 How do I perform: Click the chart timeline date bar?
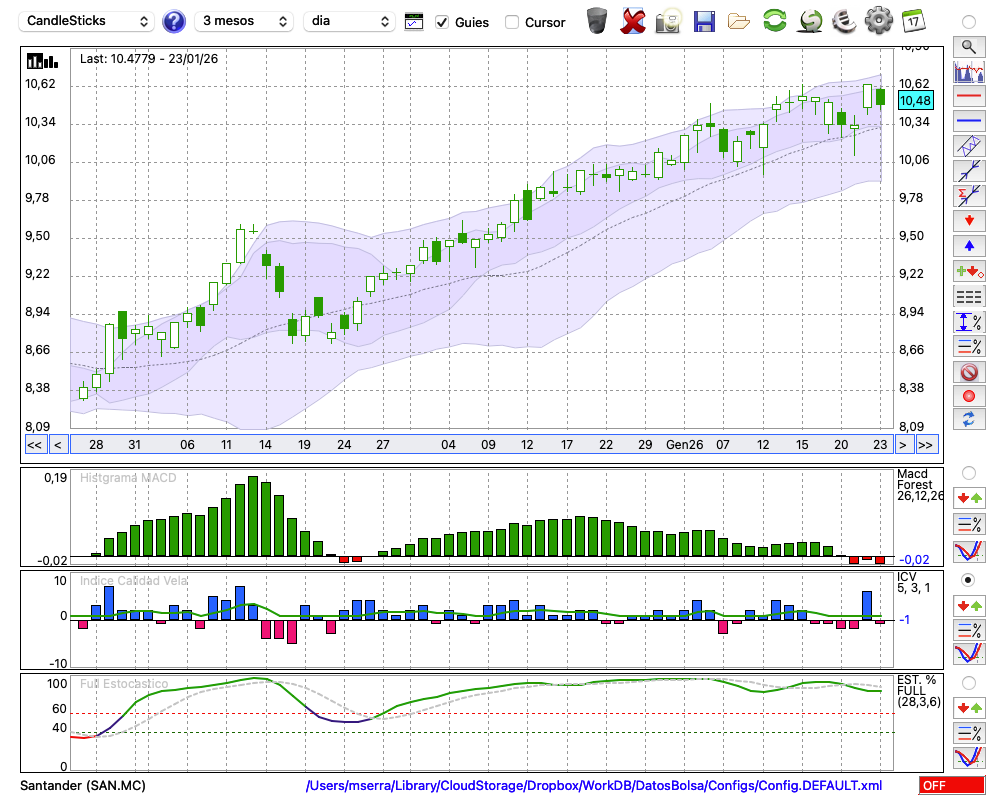480,445
